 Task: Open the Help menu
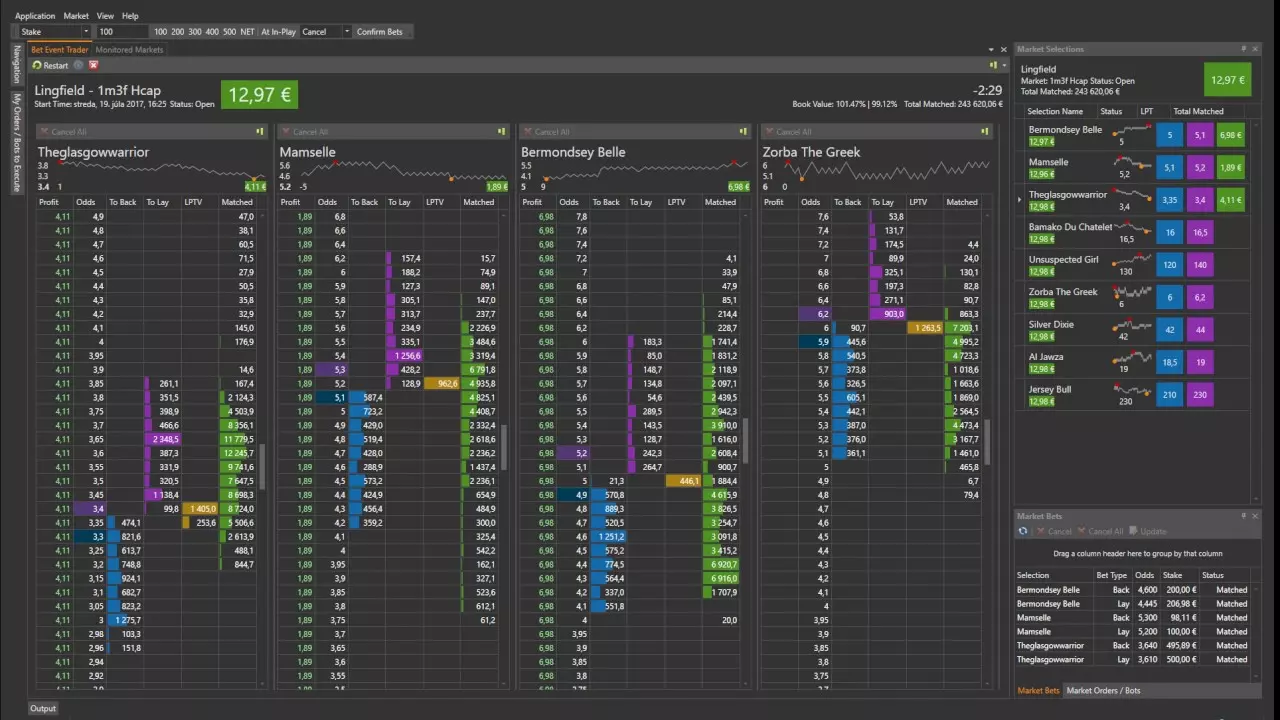pos(130,16)
